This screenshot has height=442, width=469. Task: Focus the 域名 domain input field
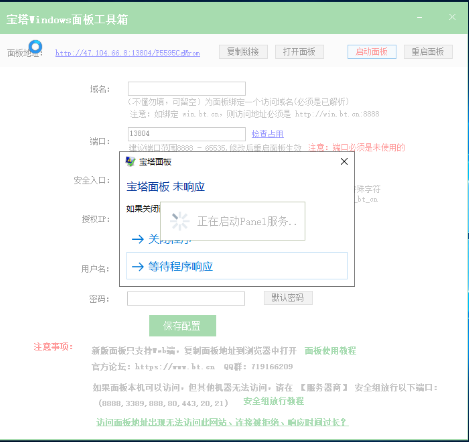point(187,89)
